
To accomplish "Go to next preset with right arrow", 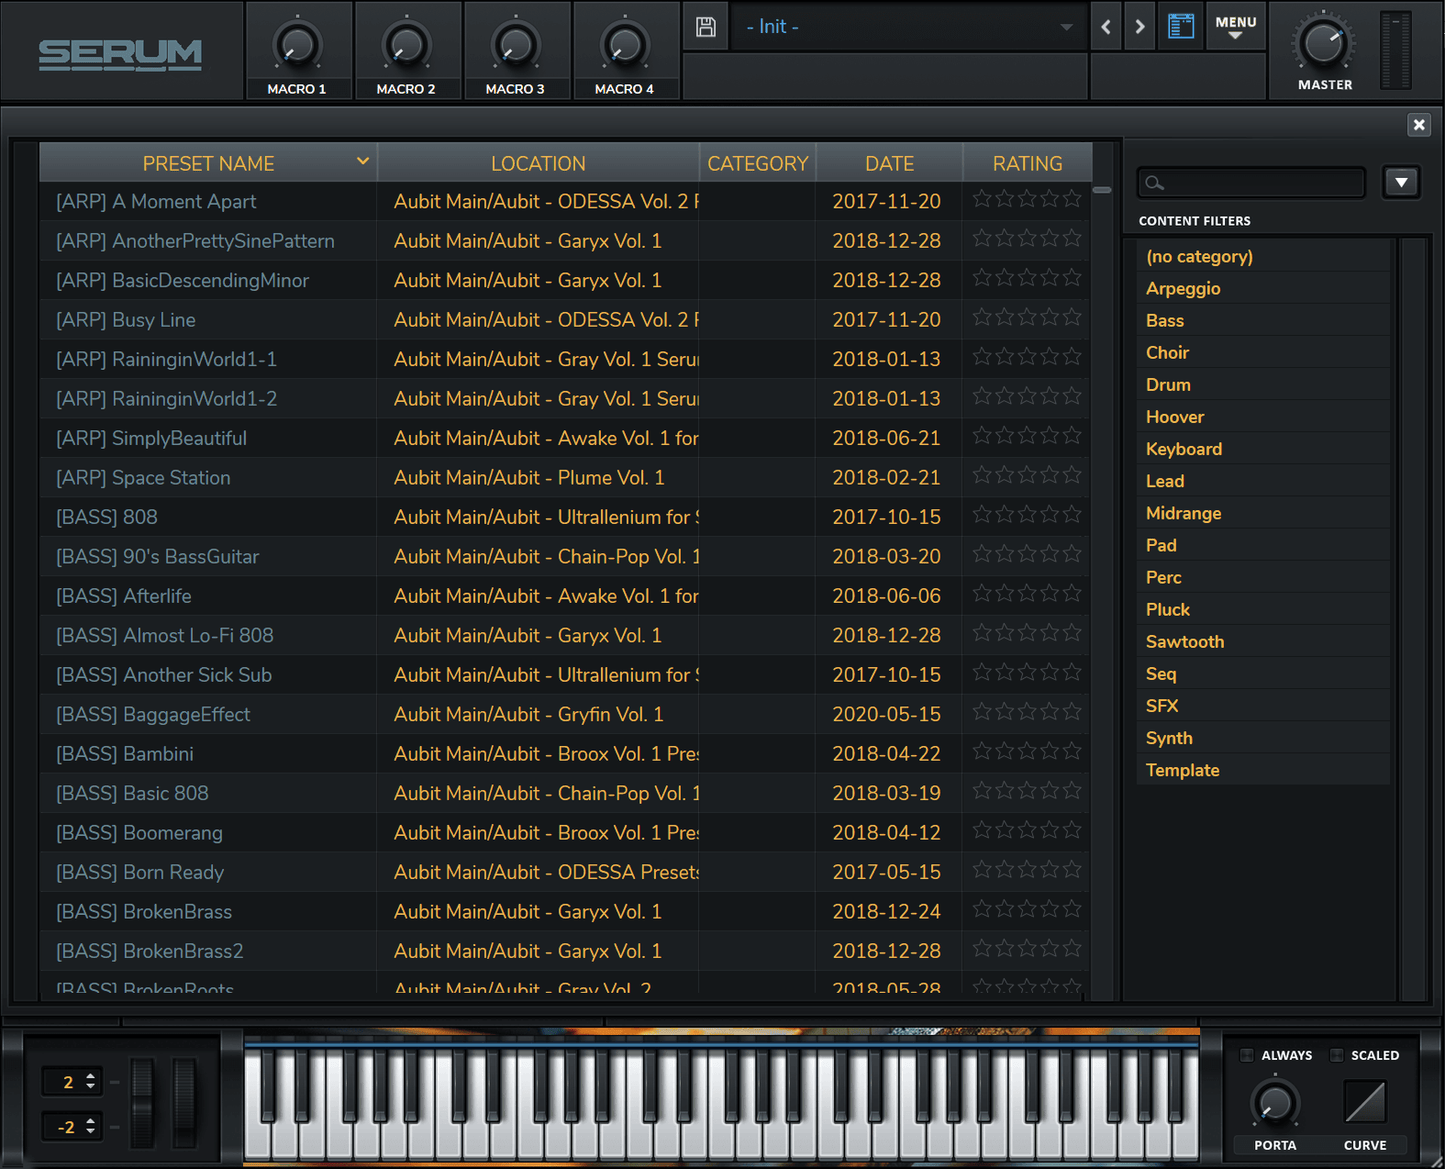I will pyautogui.click(x=1139, y=27).
